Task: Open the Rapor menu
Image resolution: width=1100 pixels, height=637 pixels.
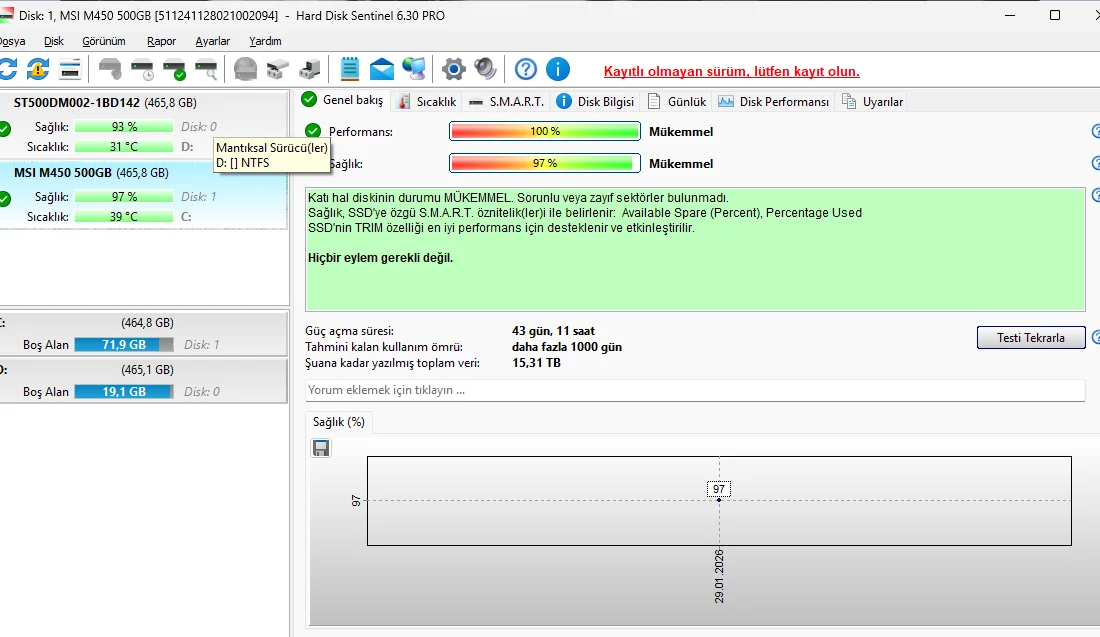Action: pyautogui.click(x=161, y=41)
